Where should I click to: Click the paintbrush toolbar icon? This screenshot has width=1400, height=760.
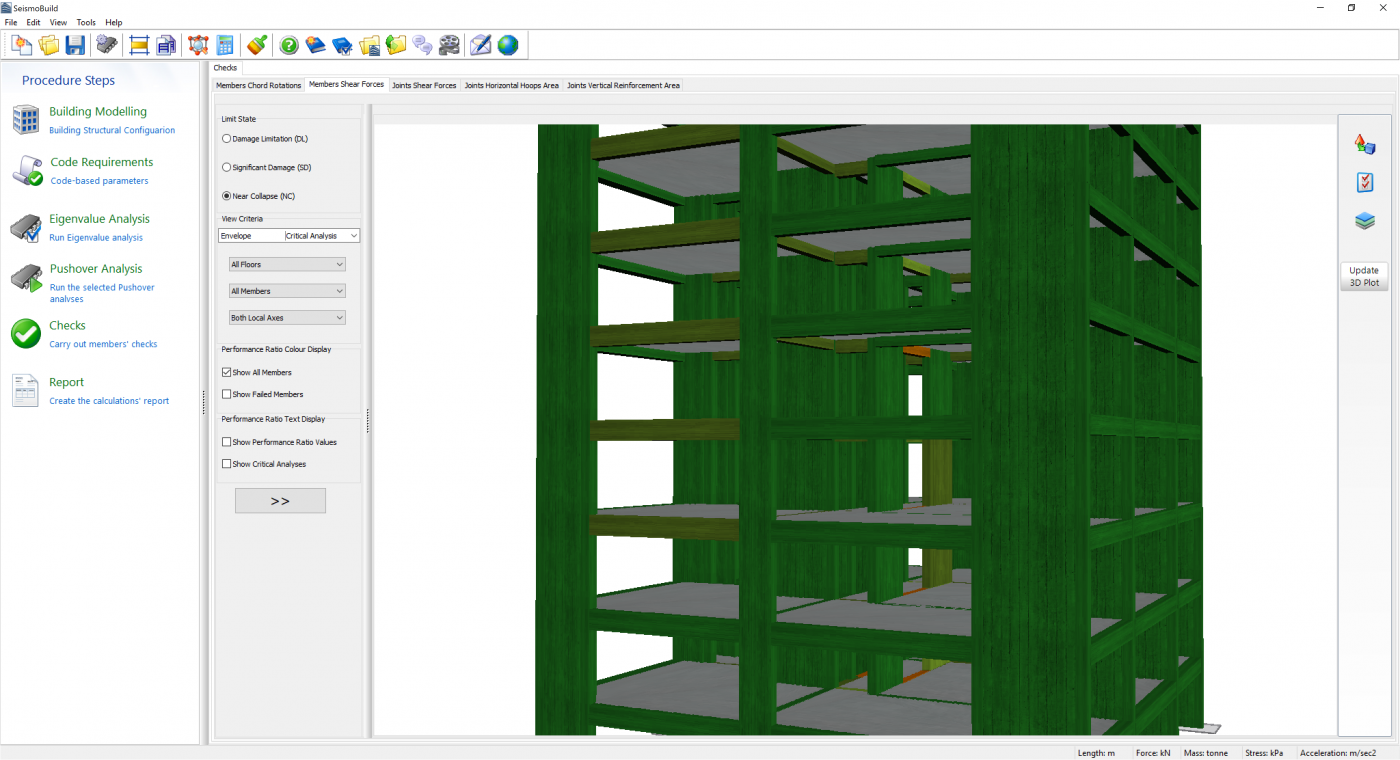257,45
